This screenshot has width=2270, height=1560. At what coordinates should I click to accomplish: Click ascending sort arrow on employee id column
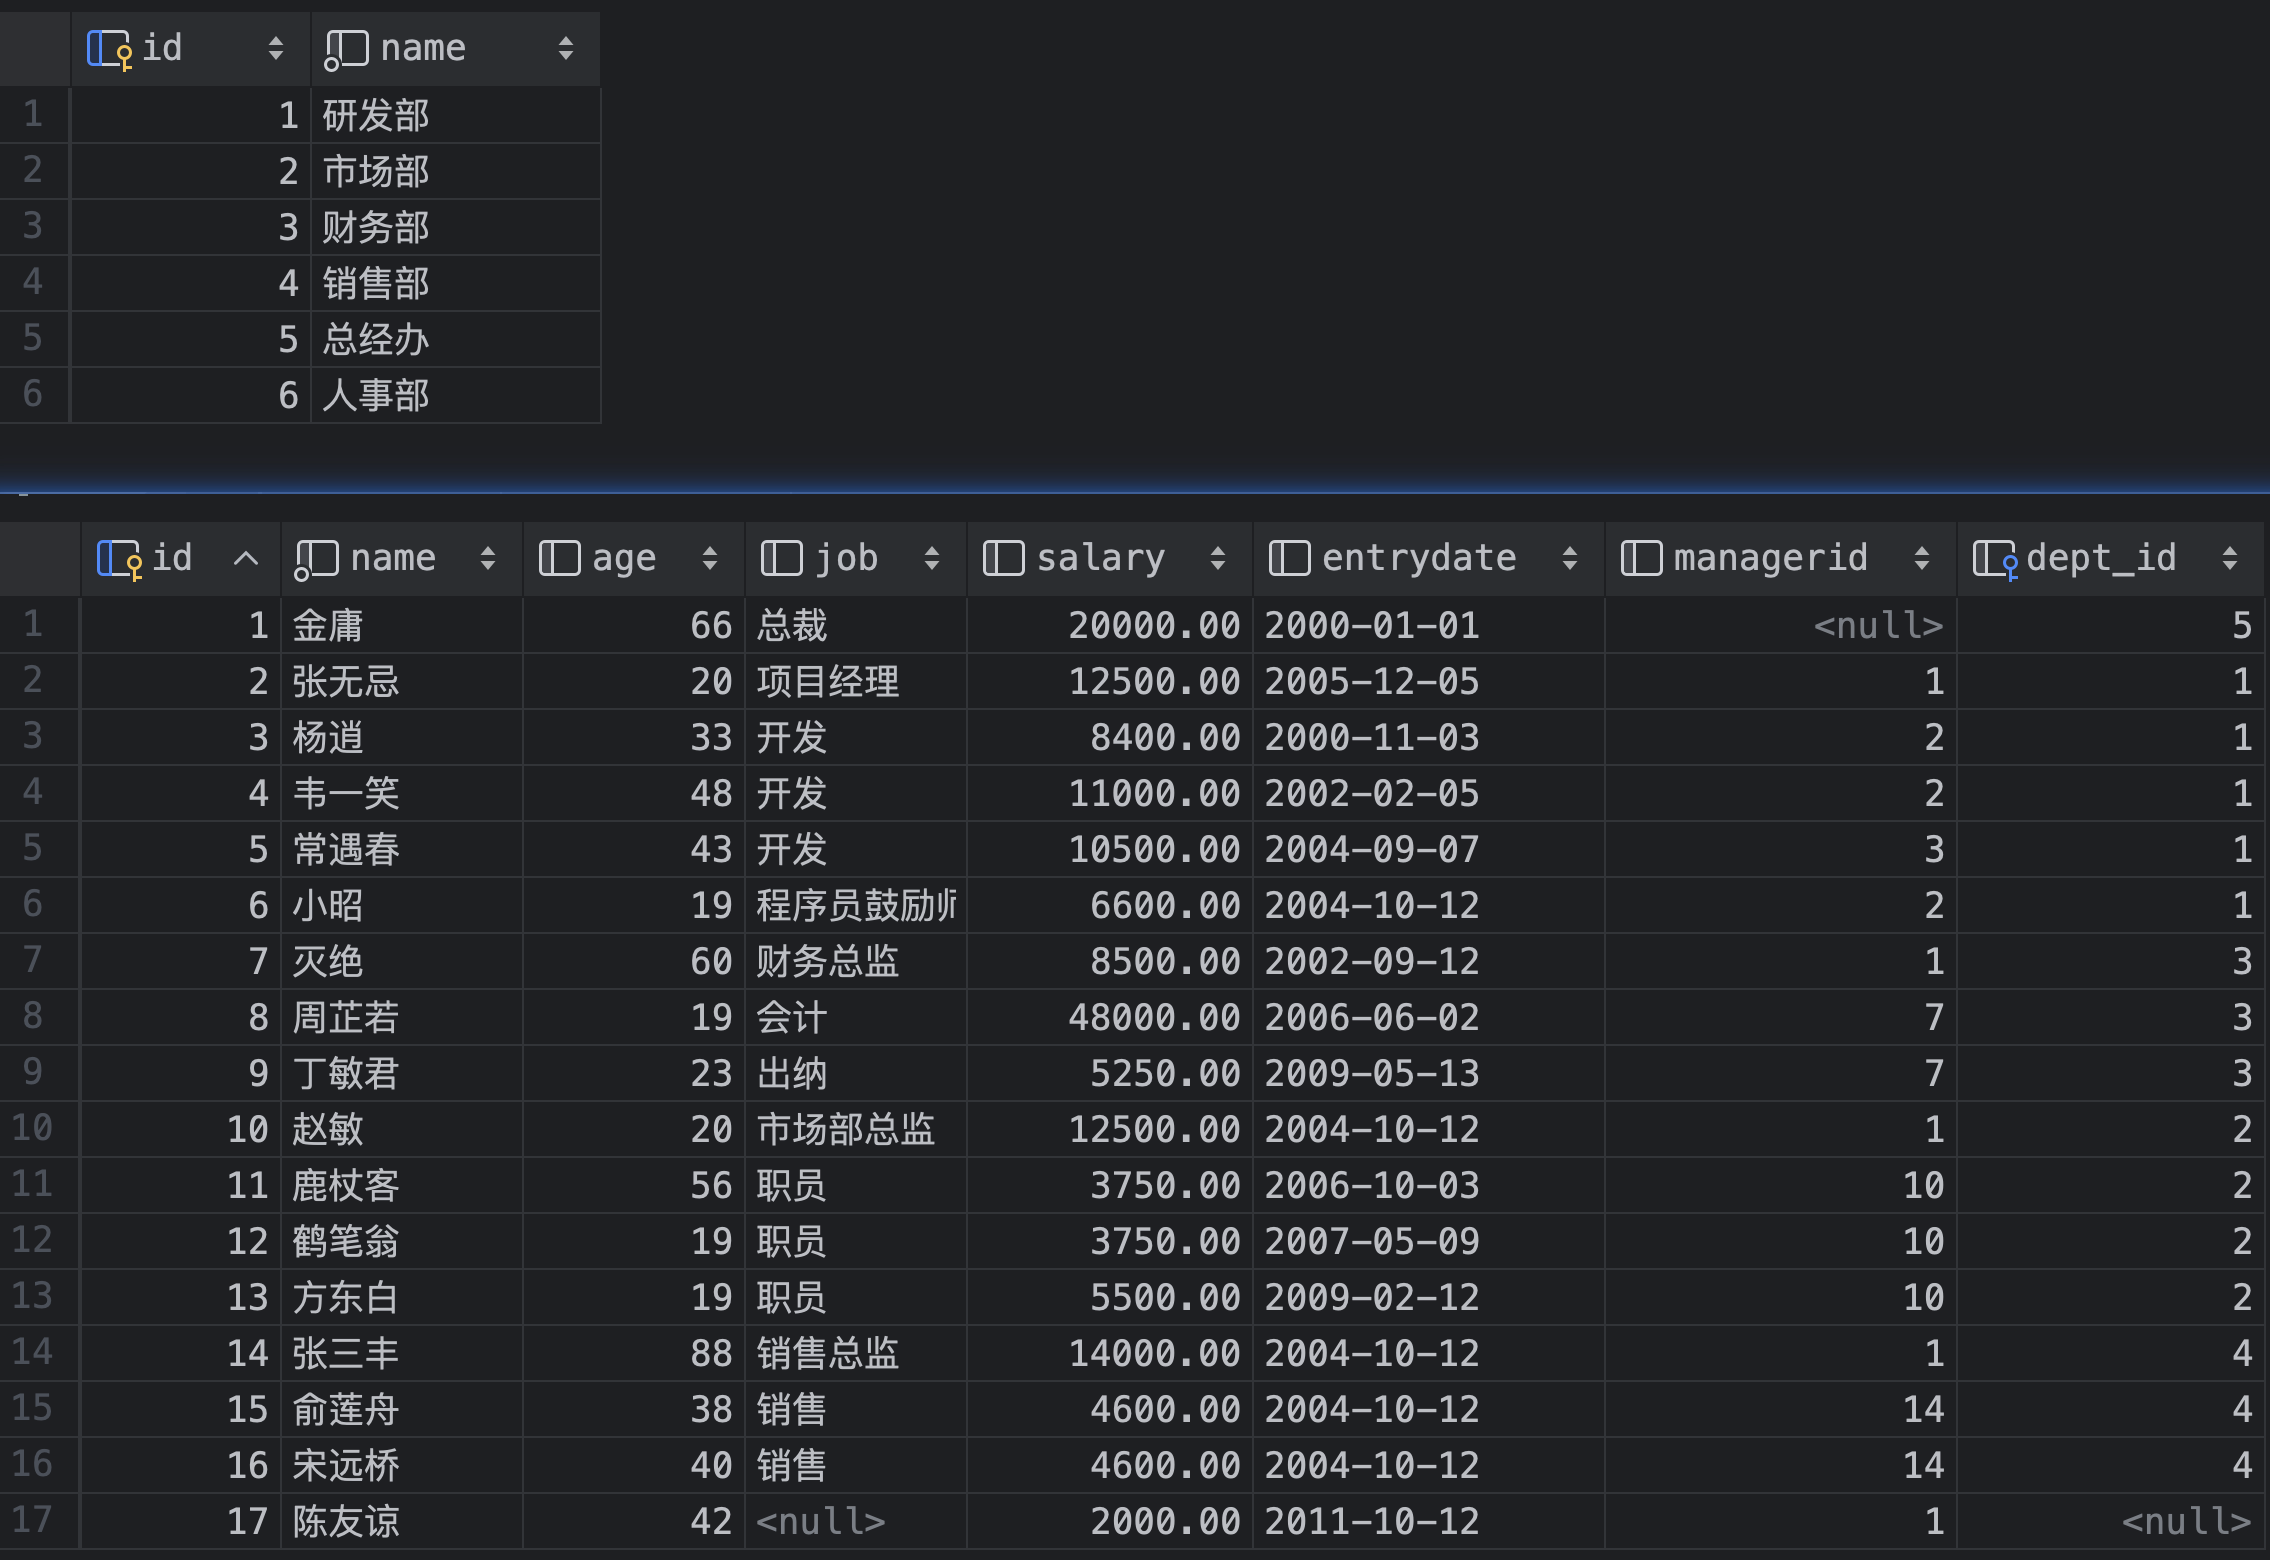(246, 558)
